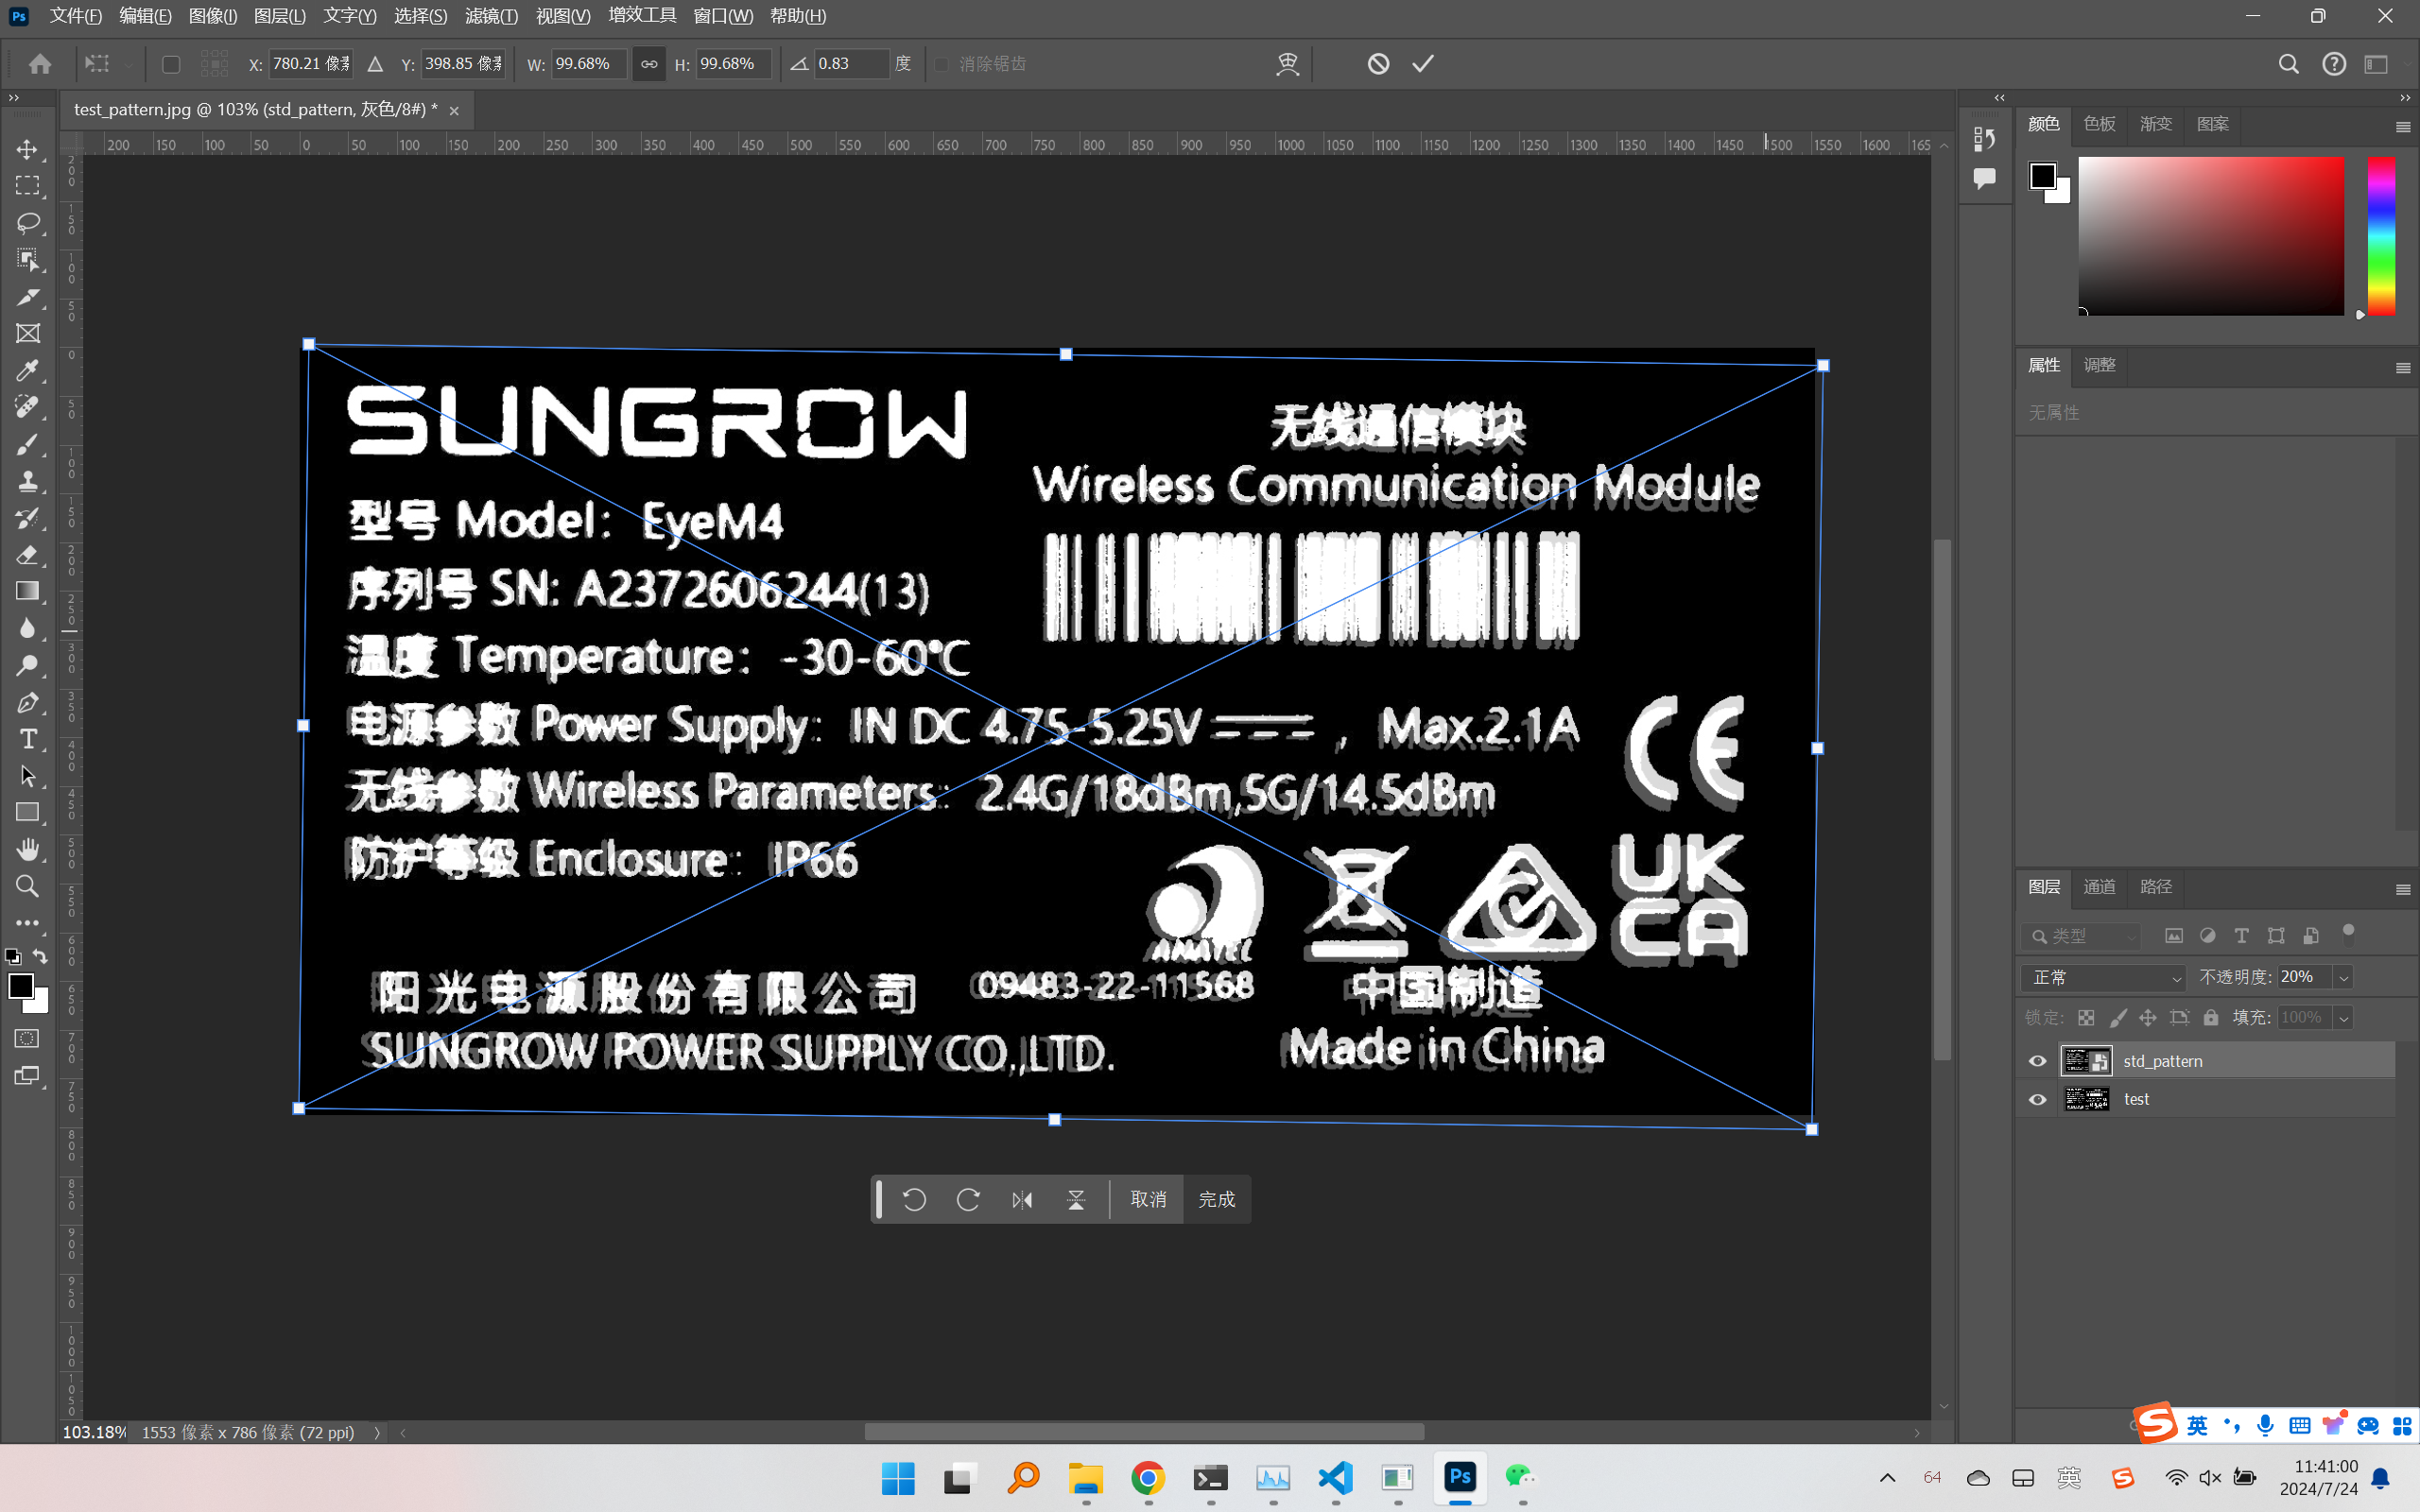Click the foreground color swatch in toolbar
The width and height of the screenshot is (2420, 1512).
click(20, 985)
